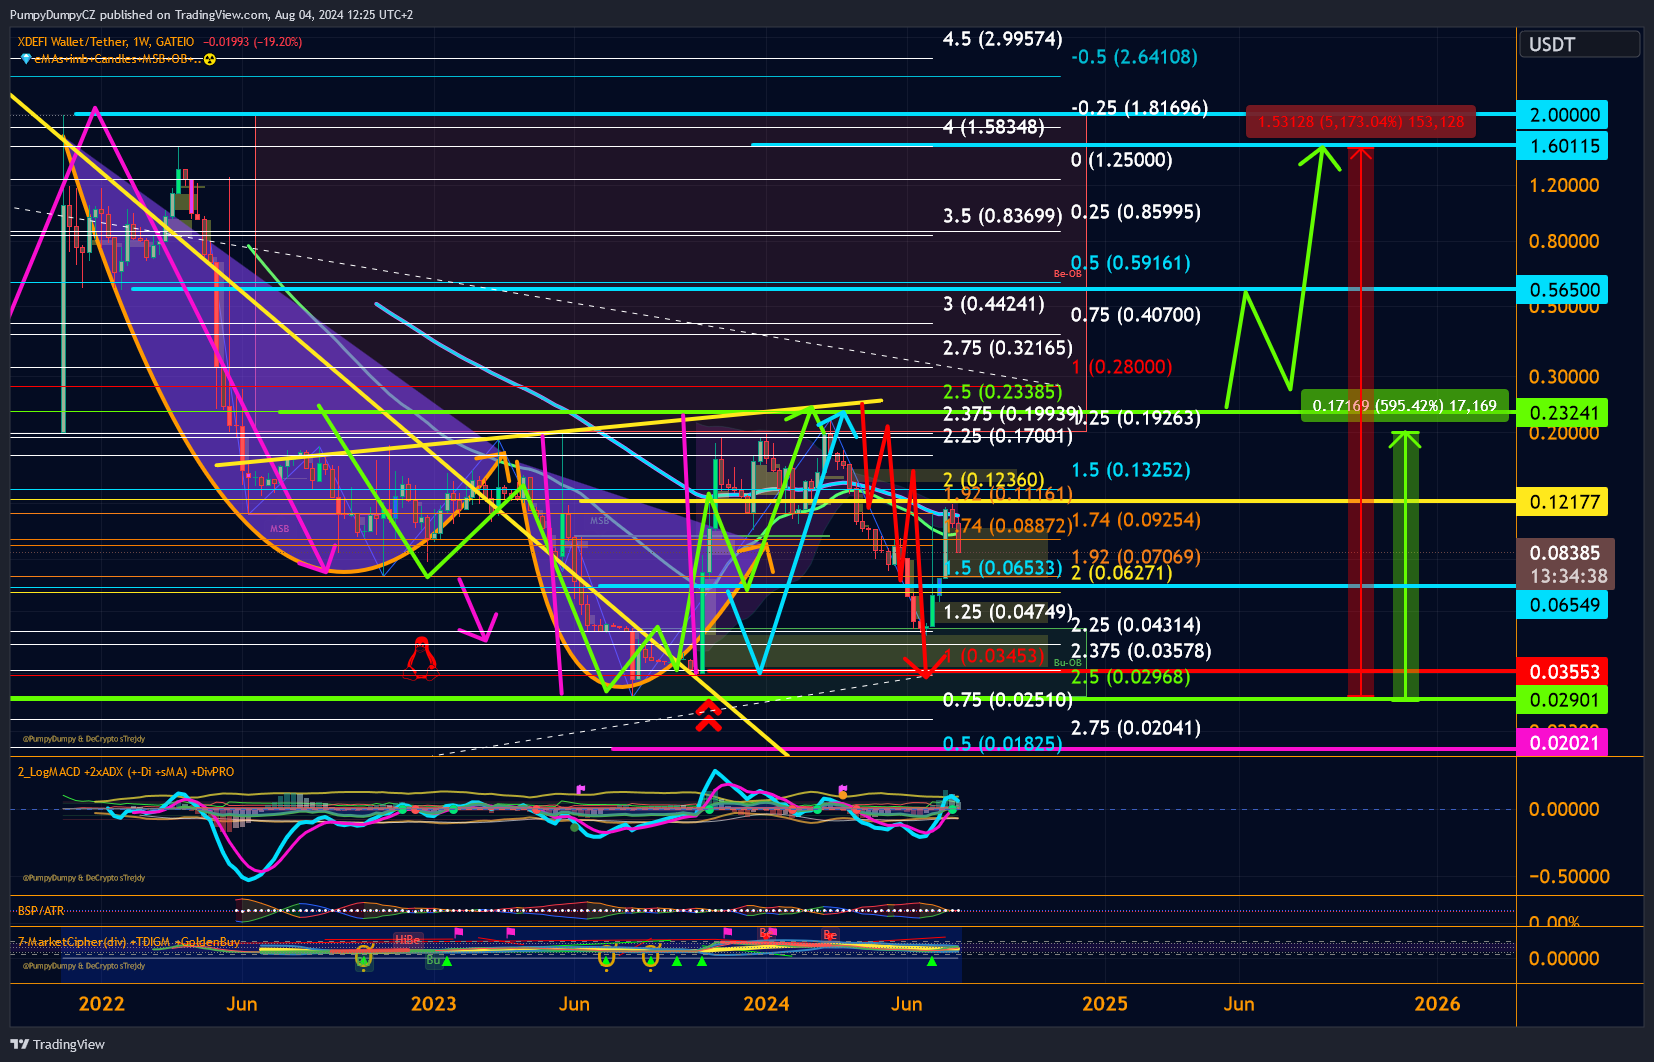The width and height of the screenshot is (1654, 1062).
Task: Click the 0.75 (0.40700) fib level label
Action: (1136, 315)
